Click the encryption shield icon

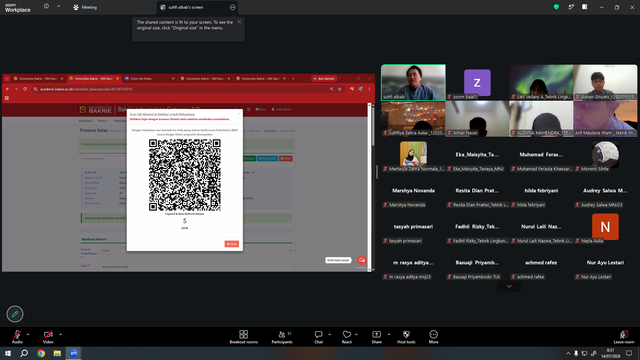[x=556, y=7]
